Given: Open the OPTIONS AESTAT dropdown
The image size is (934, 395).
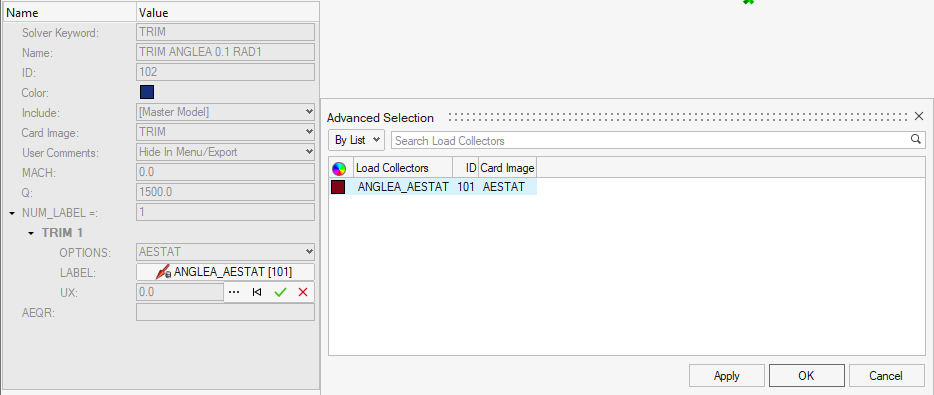Looking at the screenshot, I should click(x=225, y=252).
